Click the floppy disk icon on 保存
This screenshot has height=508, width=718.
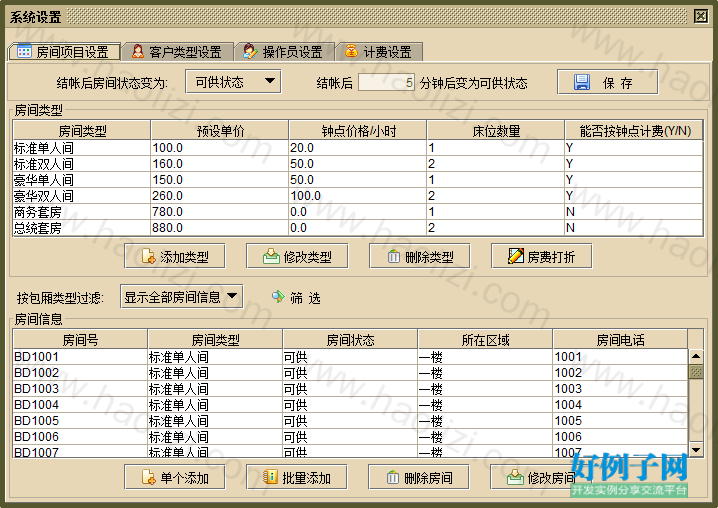tap(582, 82)
